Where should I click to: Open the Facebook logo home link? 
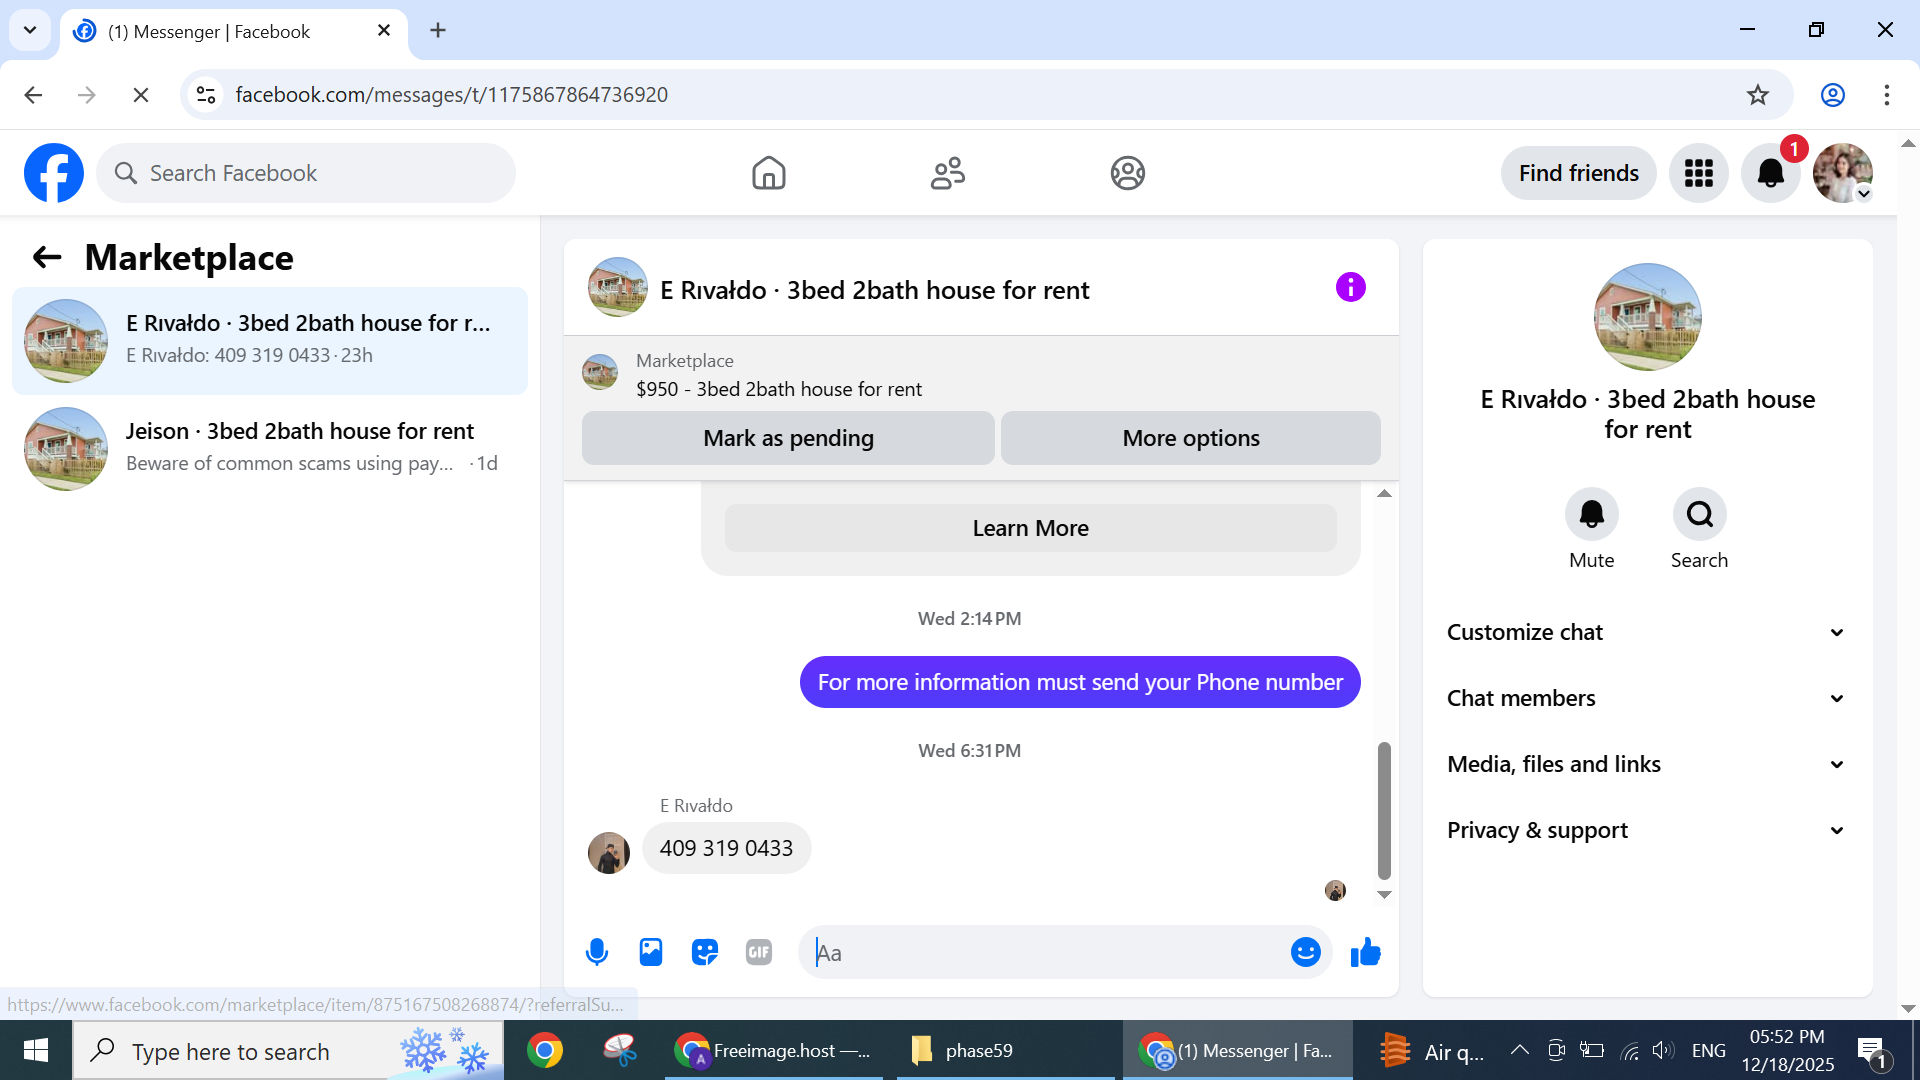[54, 173]
